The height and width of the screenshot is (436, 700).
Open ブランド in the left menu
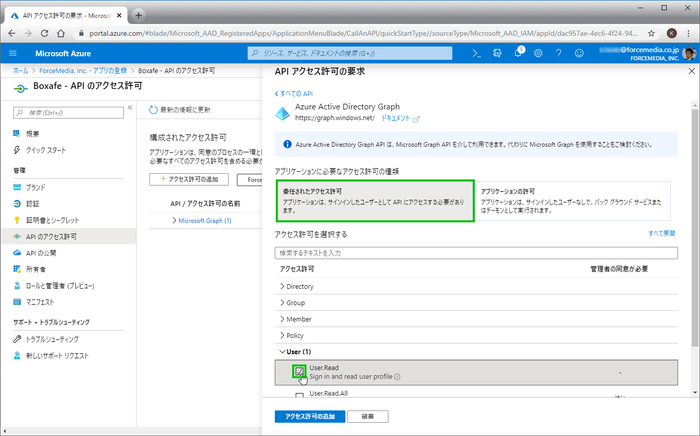[35, 187]
